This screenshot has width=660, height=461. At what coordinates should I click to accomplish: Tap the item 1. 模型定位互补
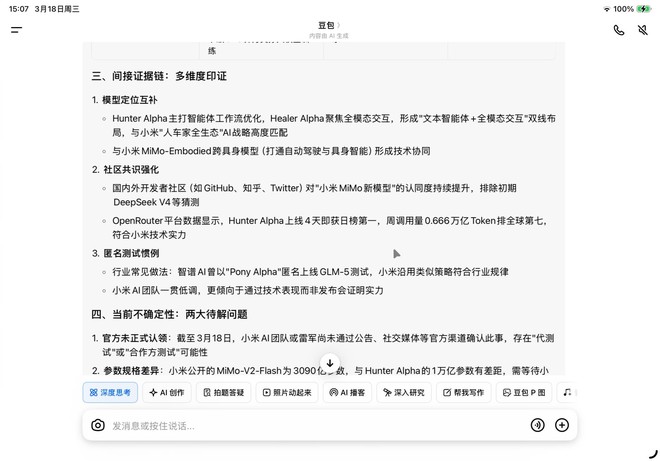[125, 100]
